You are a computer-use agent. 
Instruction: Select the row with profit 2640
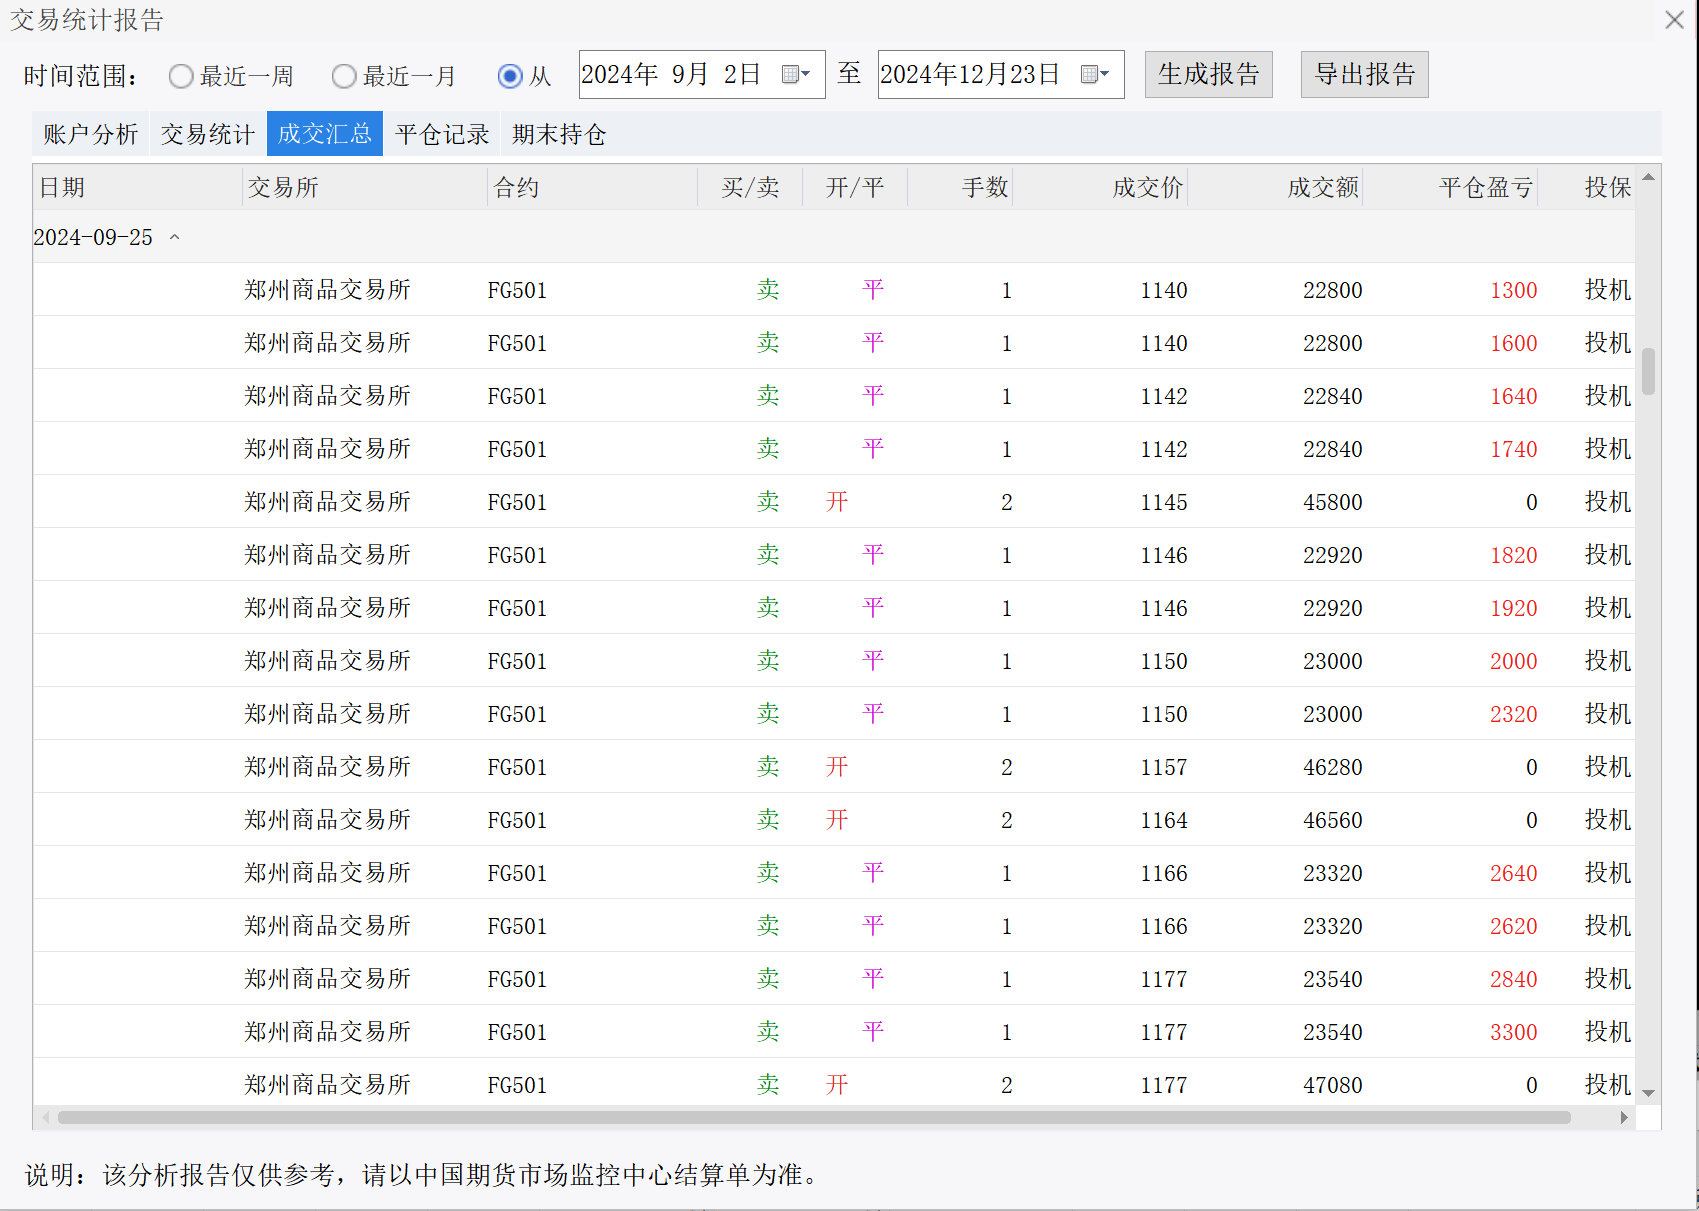click(834, 873)
